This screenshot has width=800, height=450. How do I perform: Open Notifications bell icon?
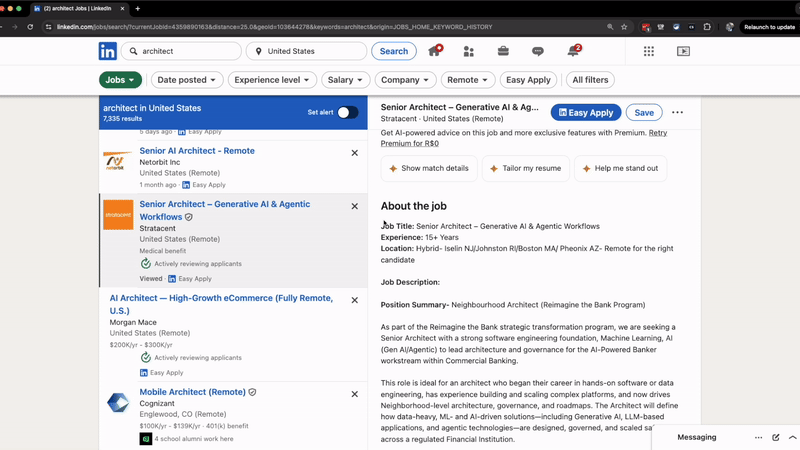click(573, 51)
